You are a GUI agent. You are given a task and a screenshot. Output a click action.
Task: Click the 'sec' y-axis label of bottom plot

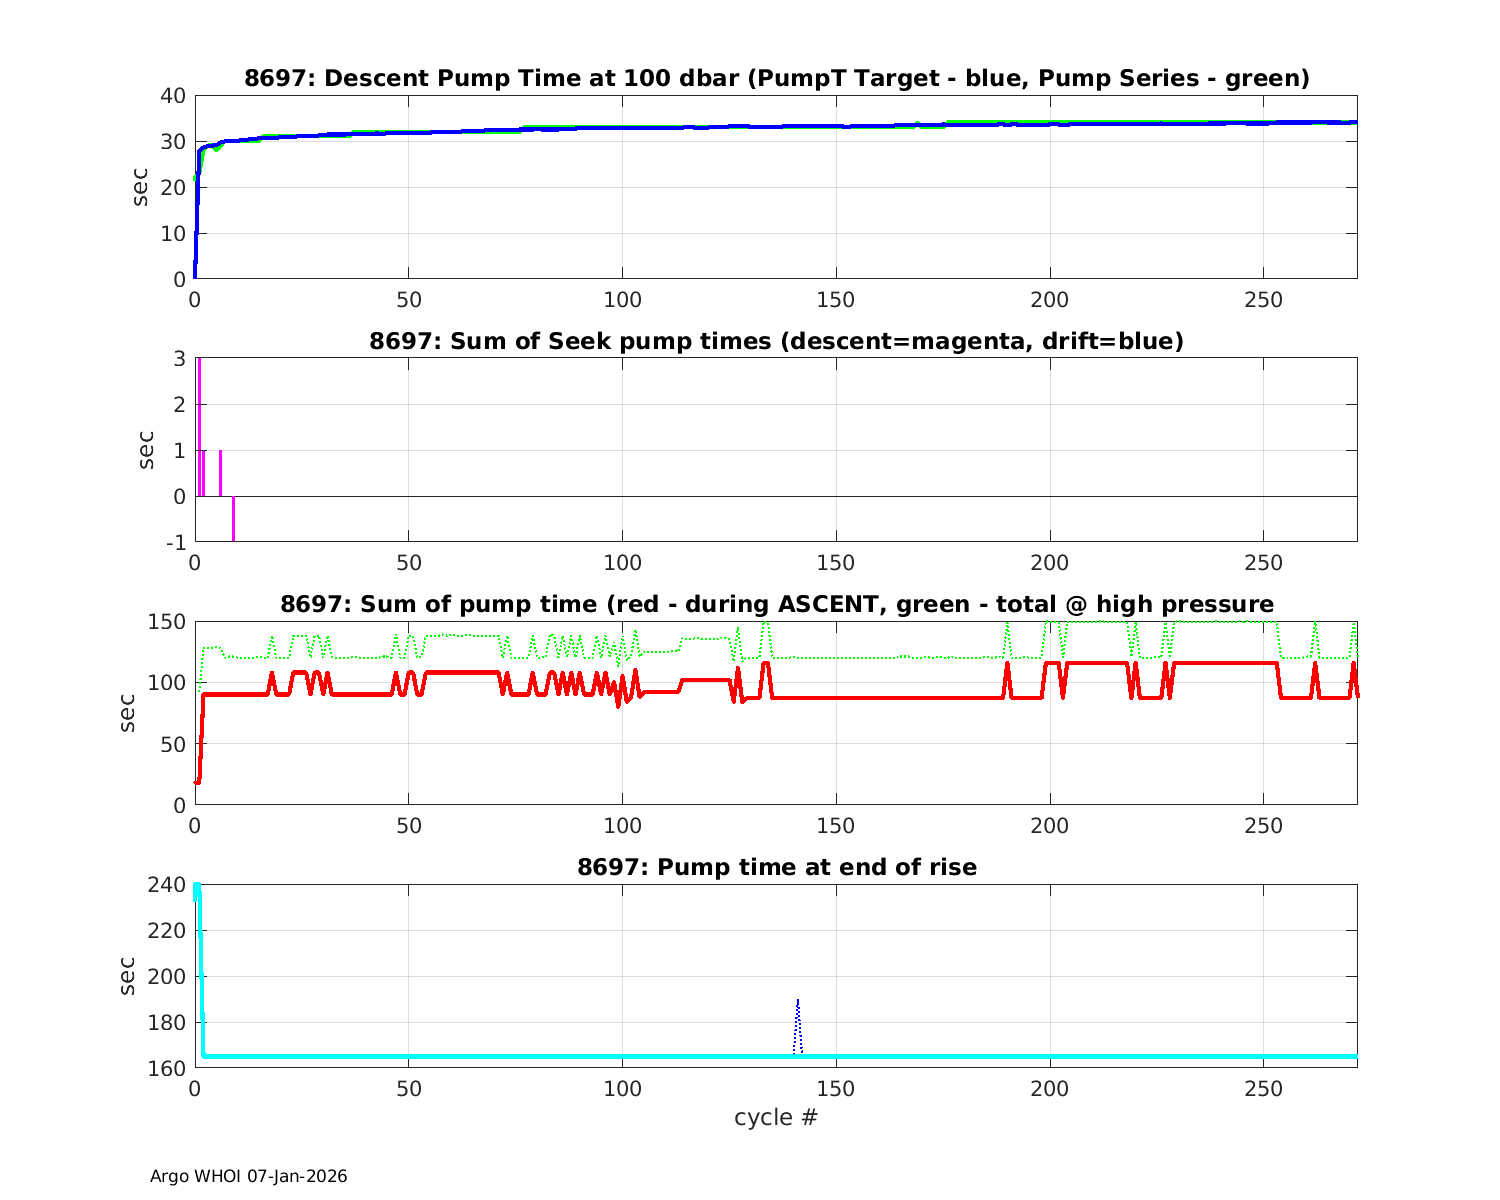pyautogui.click(x=128, y=976)
